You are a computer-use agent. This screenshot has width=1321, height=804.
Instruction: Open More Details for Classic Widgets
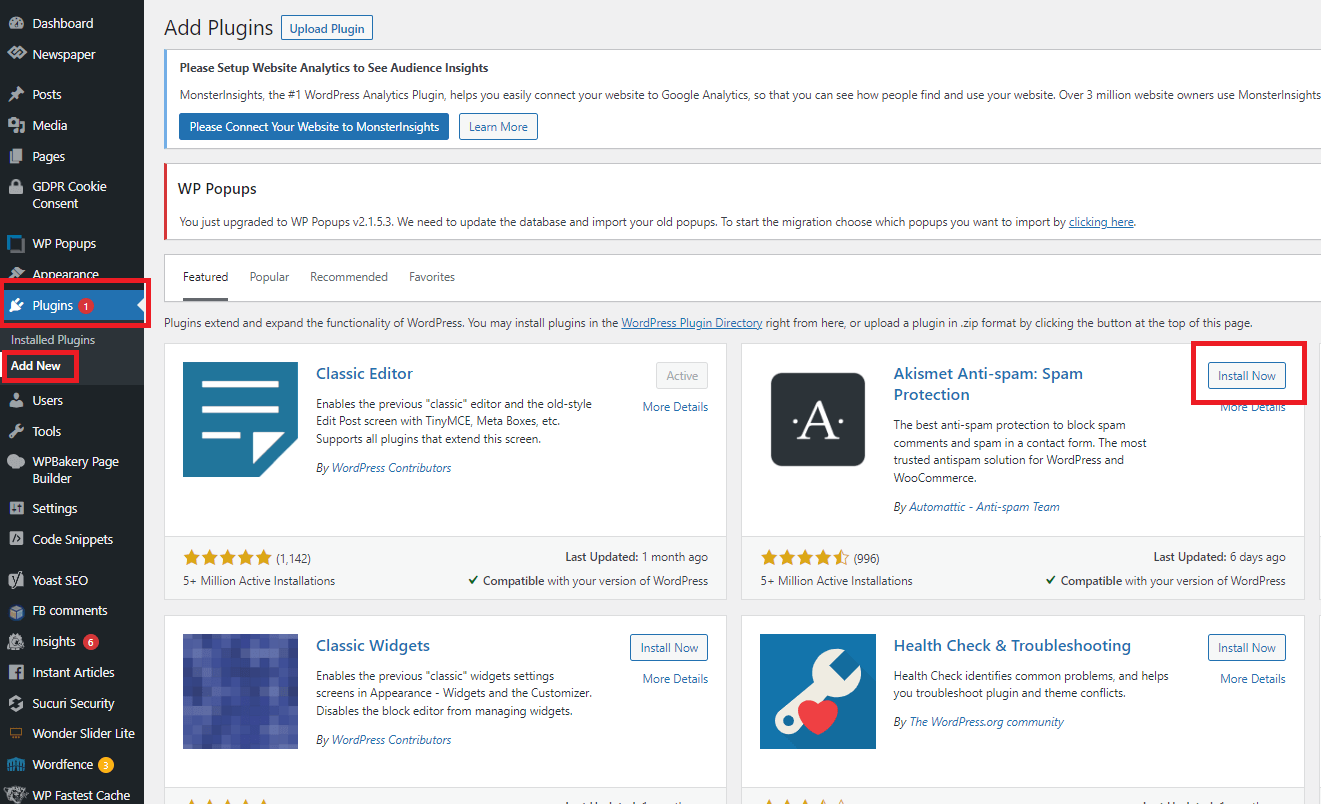[x=675, y=679]
